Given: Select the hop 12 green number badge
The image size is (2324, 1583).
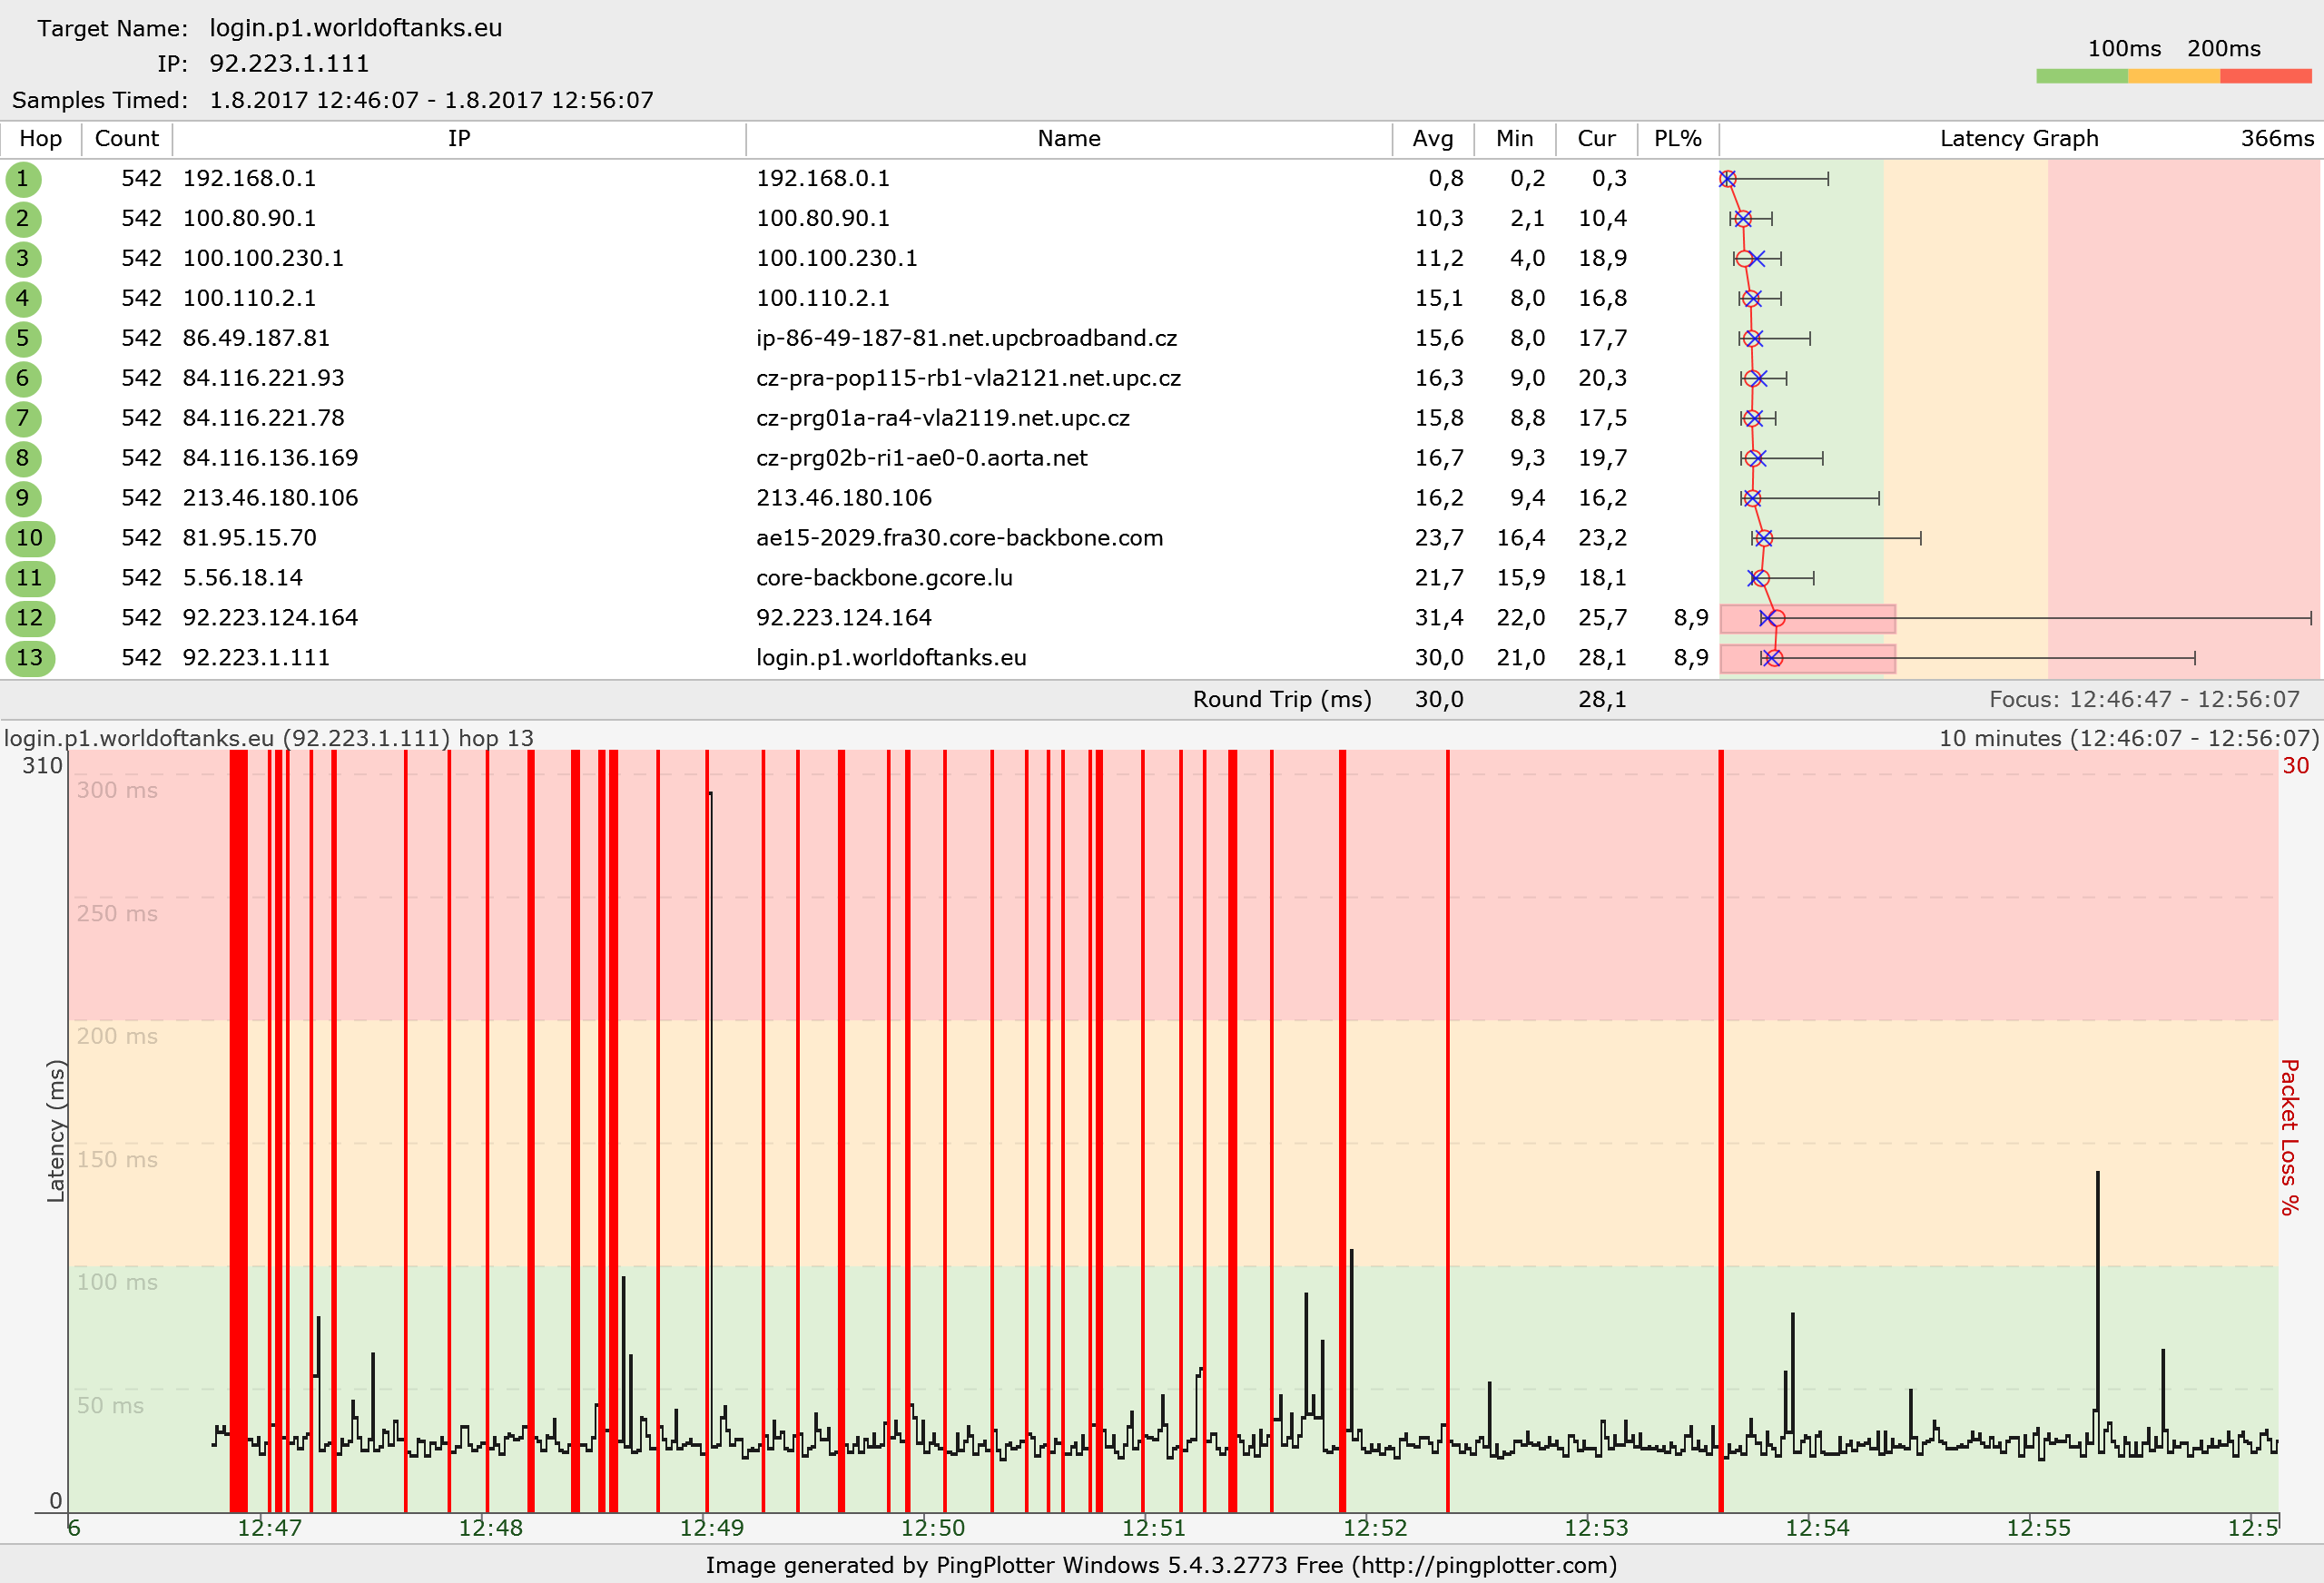Looking at the screenshot, I should coord(29,619).
